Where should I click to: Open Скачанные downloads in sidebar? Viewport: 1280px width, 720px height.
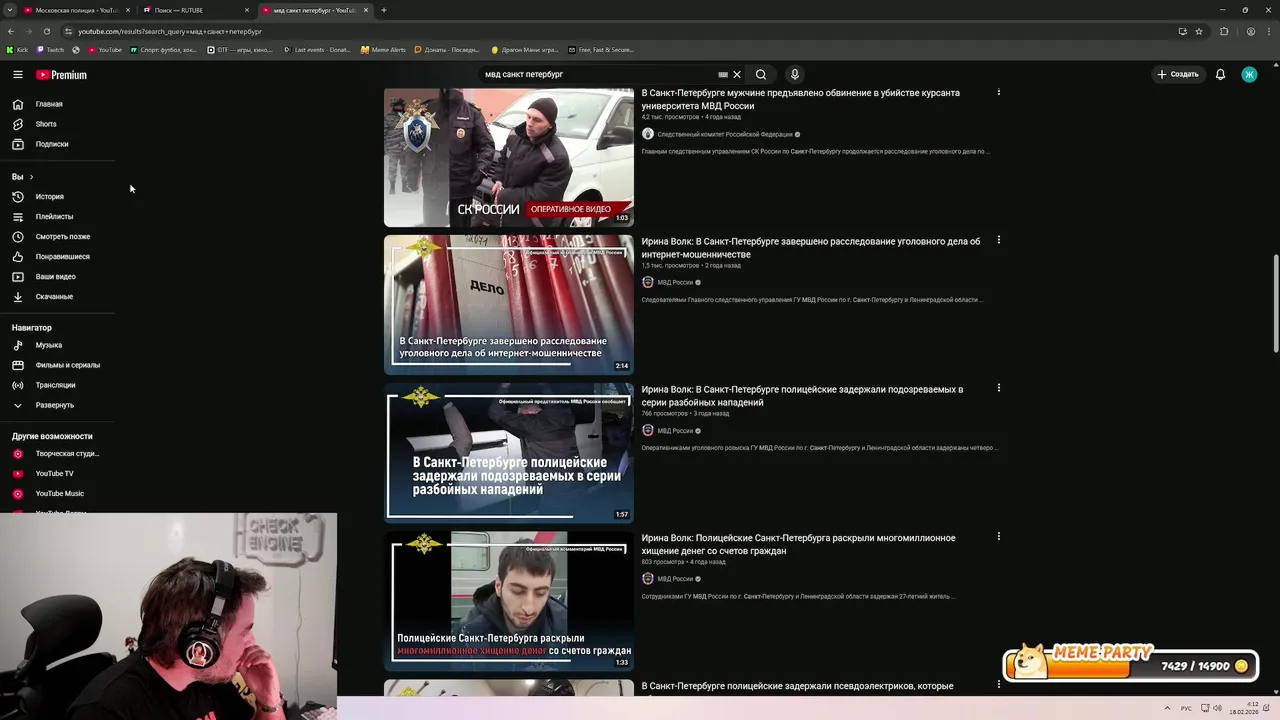[54, 297]
